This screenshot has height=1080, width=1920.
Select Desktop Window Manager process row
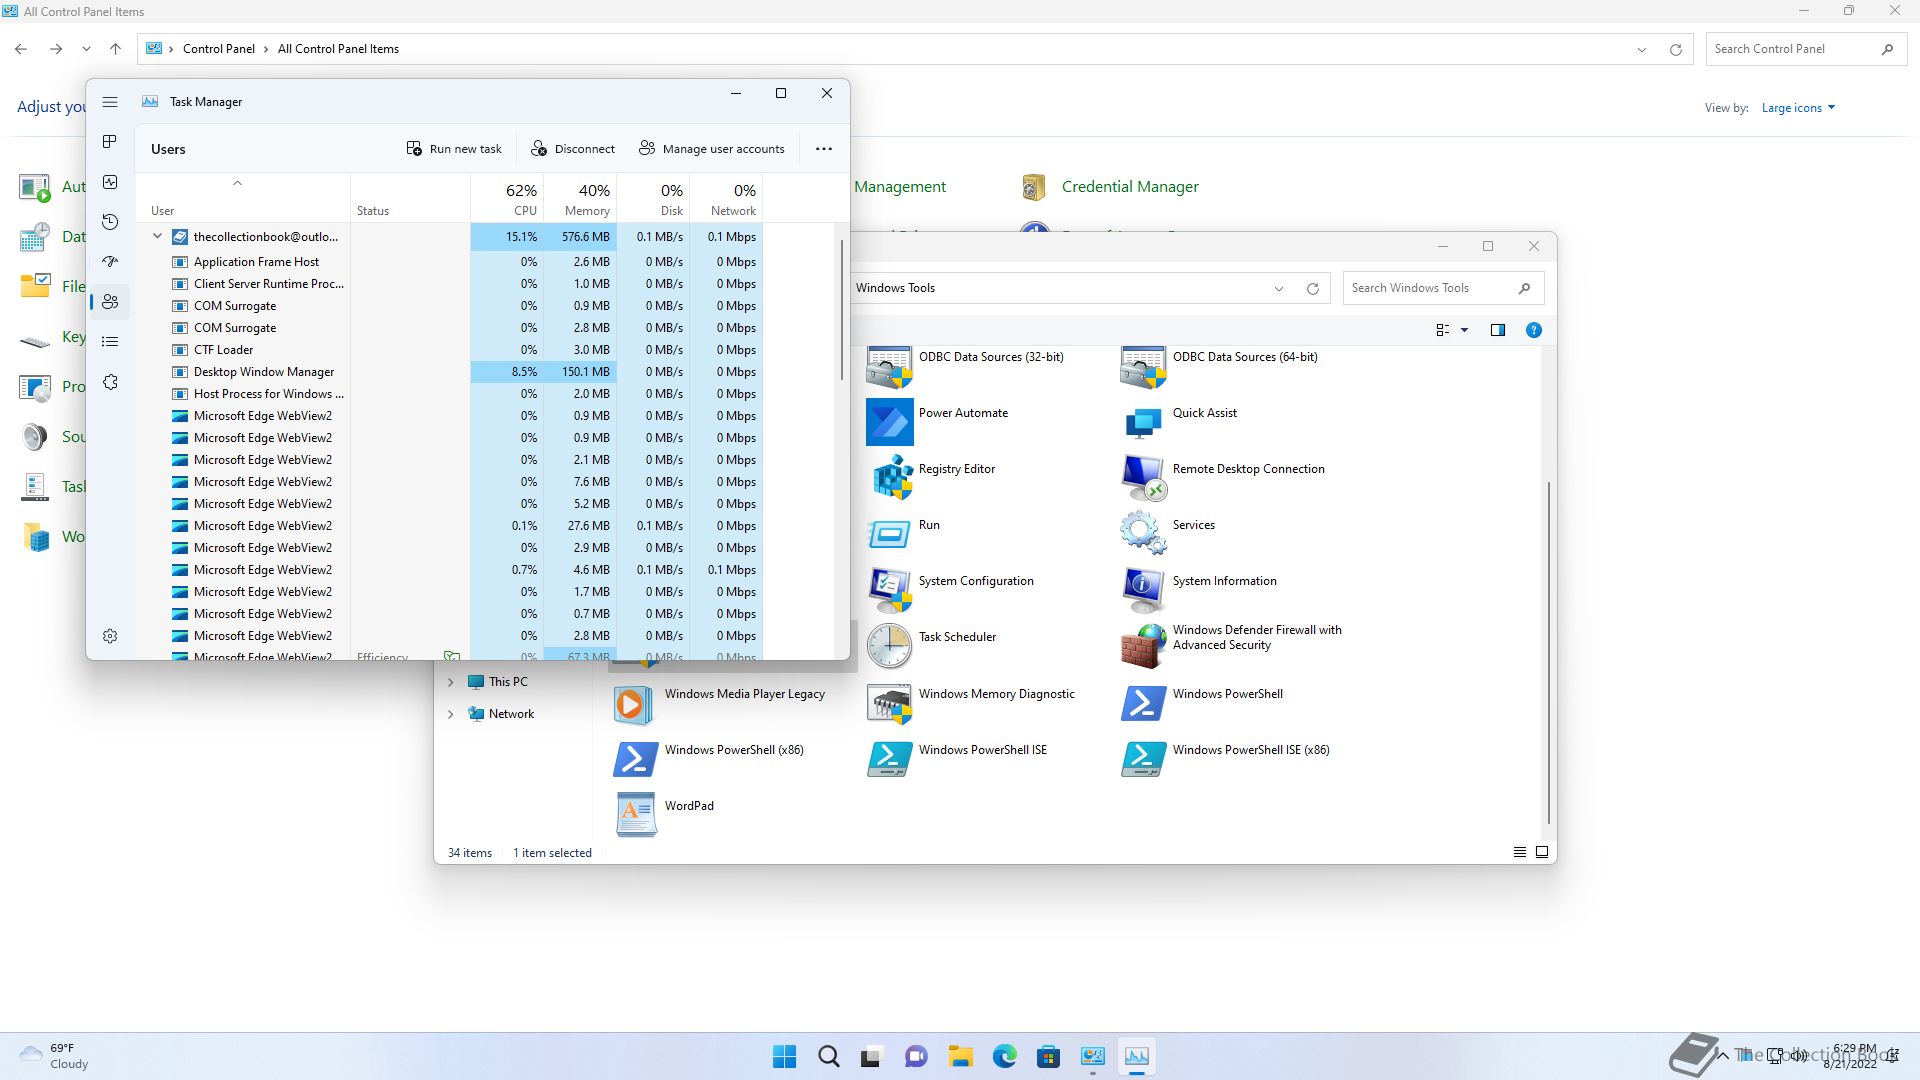(450, 372)
